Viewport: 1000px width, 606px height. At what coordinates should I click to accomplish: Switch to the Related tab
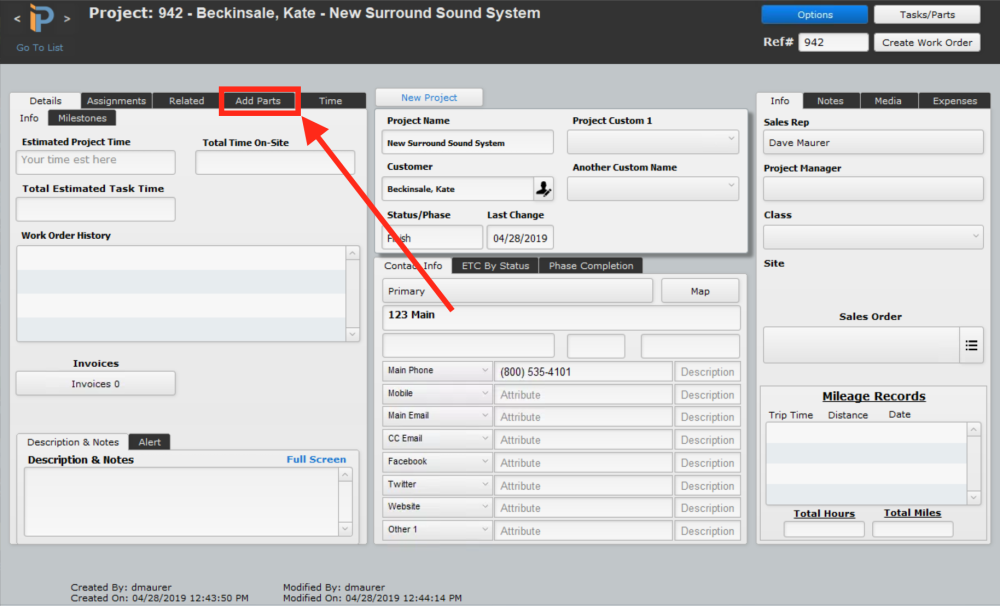coord(186,101)
